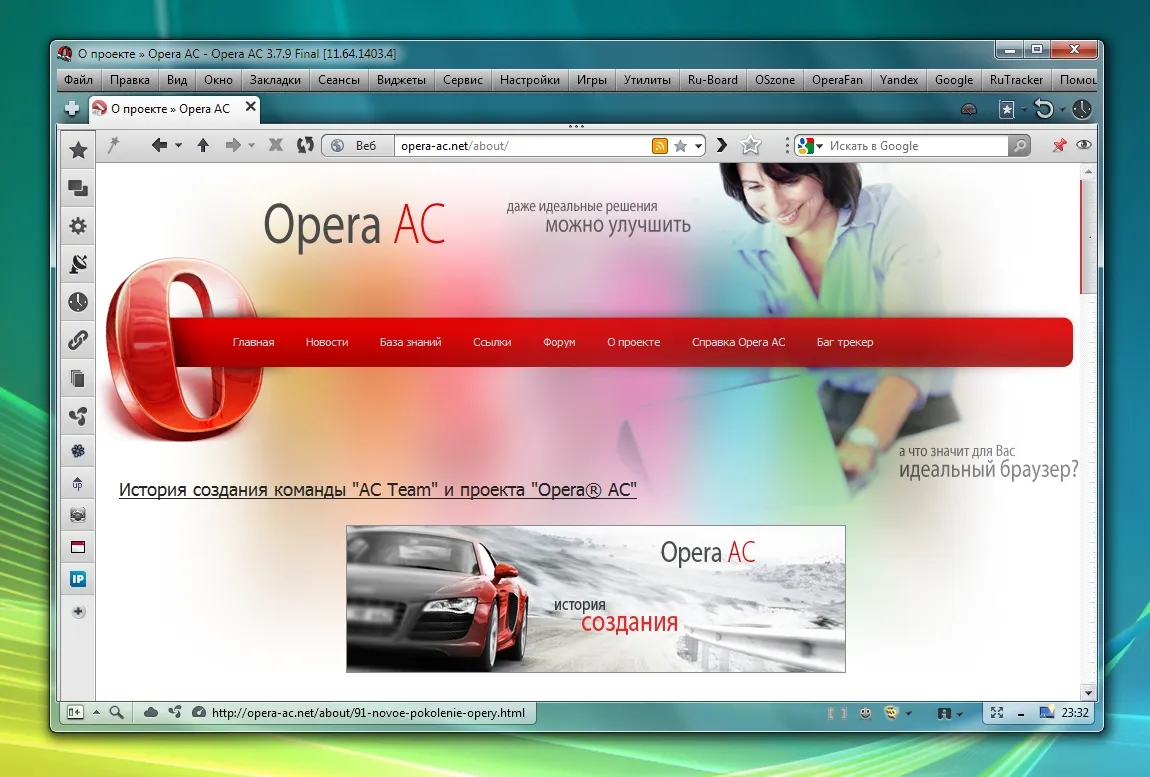Open the Закладки menu
1150x777 pixels.
click(x=274, y=80)
